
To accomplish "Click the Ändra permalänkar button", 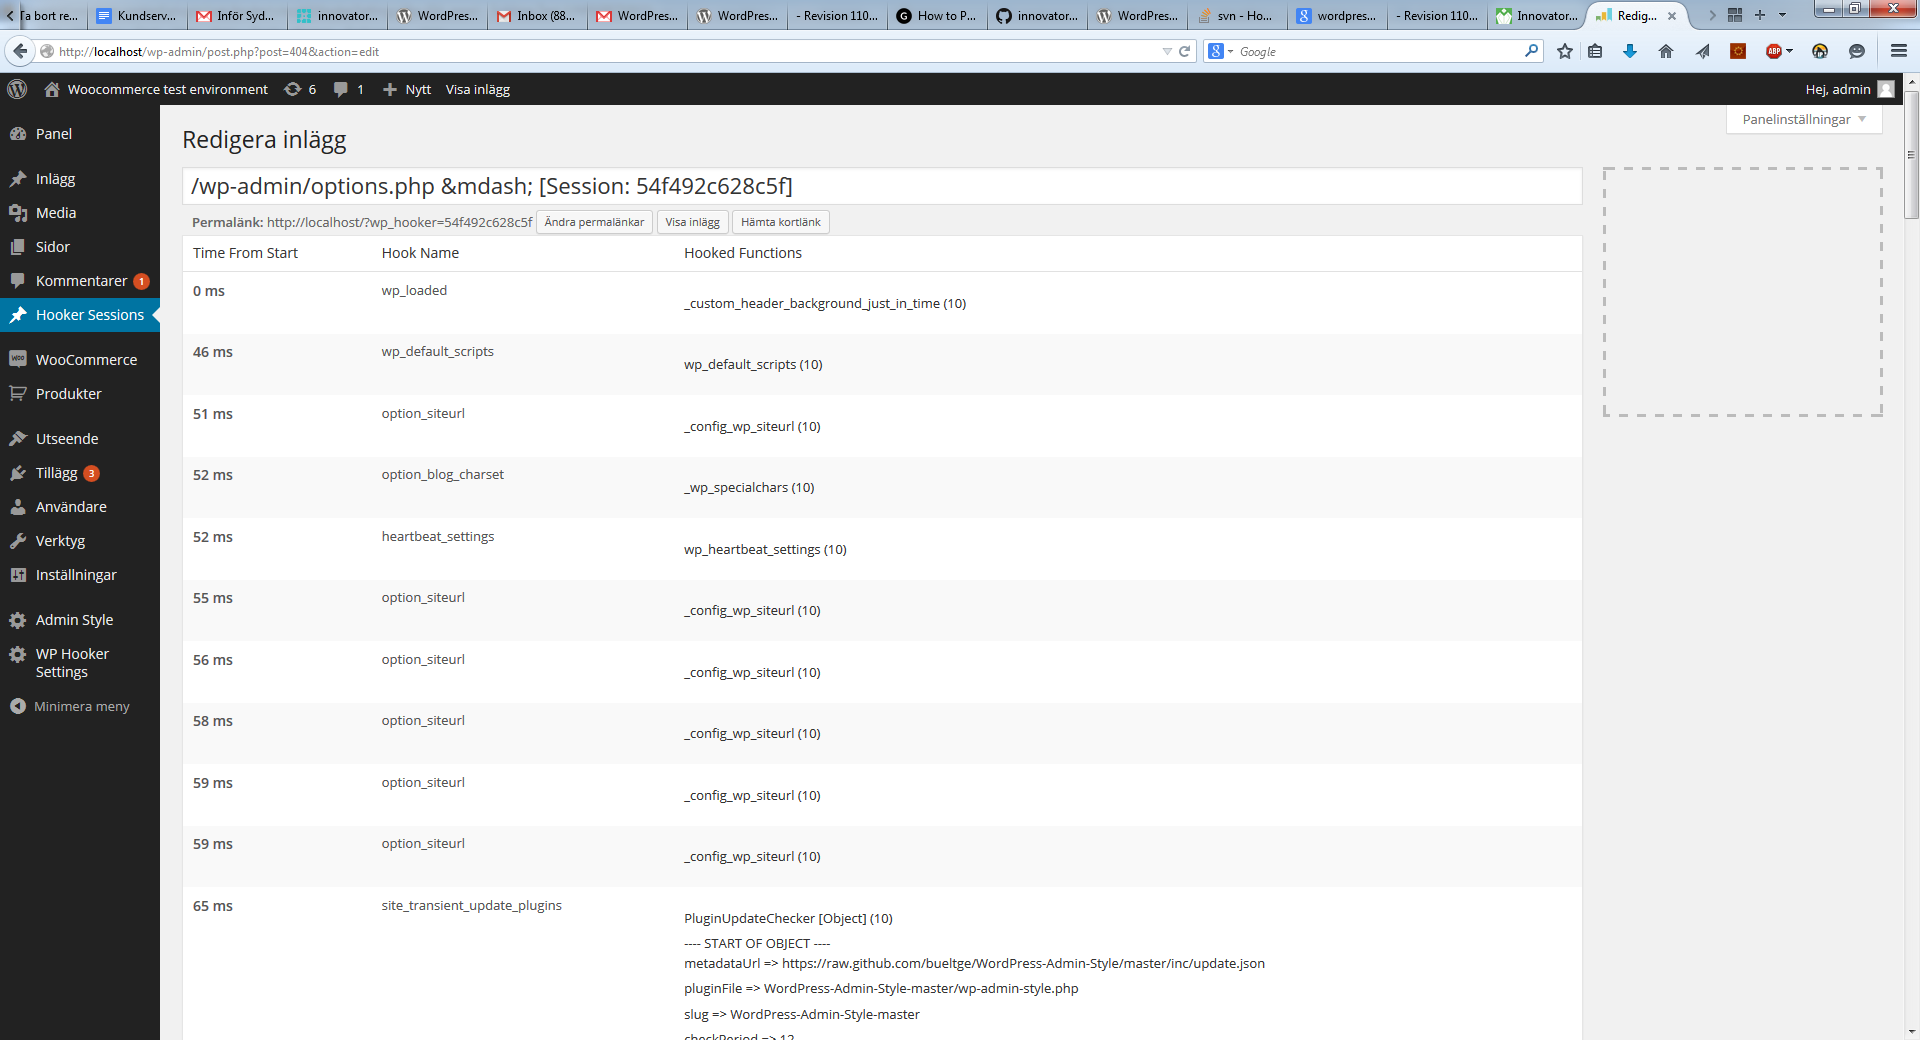I will pyautogui.click(x=594, y=222).
